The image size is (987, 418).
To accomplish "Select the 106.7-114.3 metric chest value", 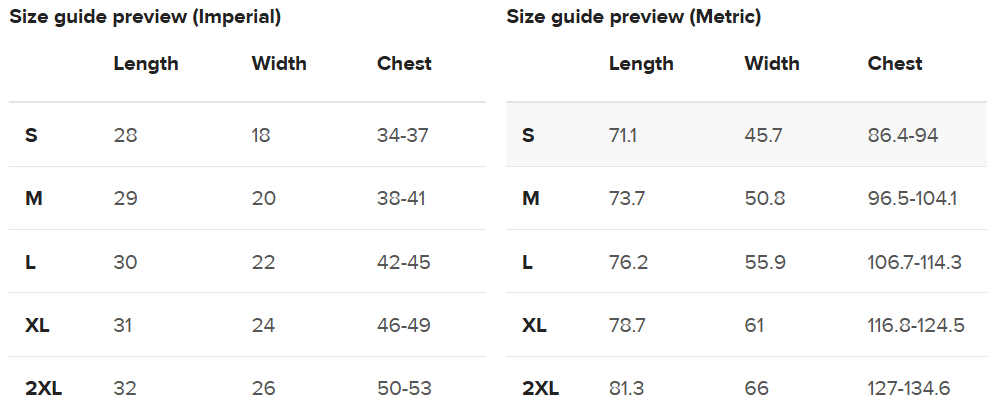I will point(914,262).
